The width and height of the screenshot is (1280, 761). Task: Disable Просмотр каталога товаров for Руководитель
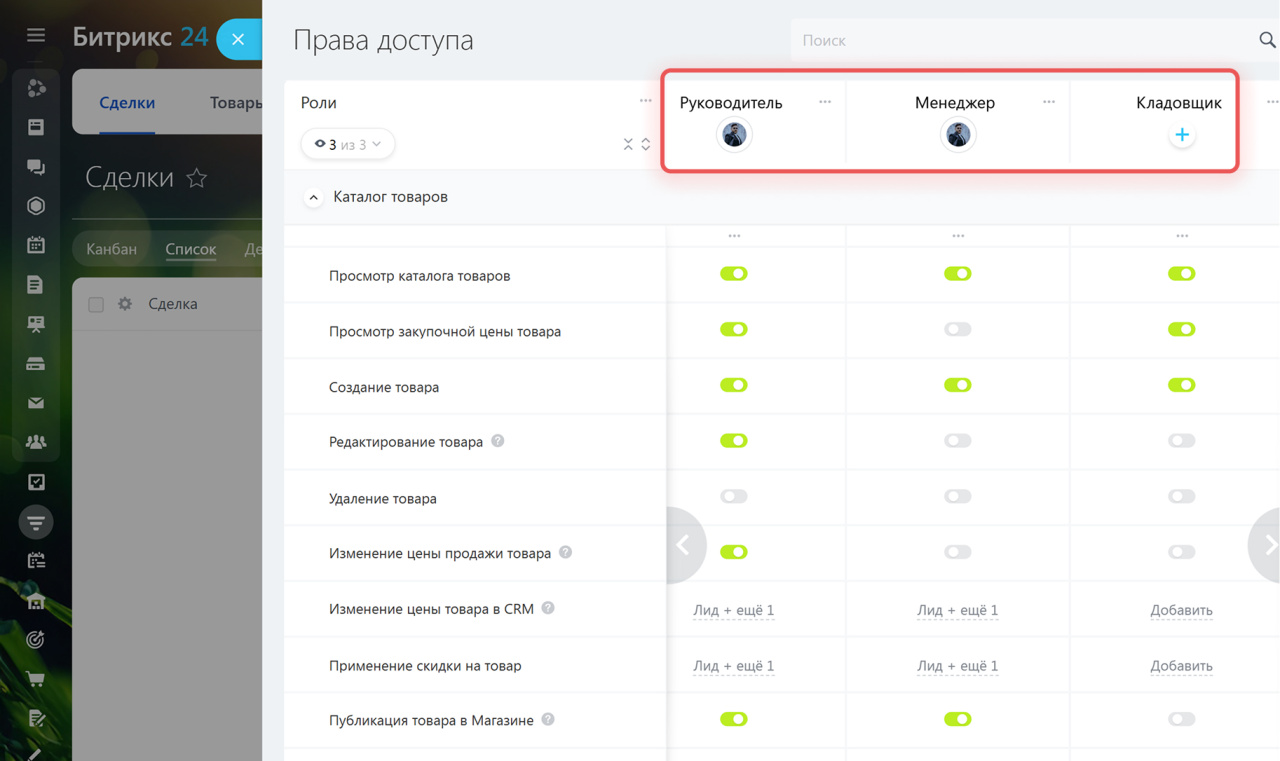pyautogui.click(x=734, y=274)
